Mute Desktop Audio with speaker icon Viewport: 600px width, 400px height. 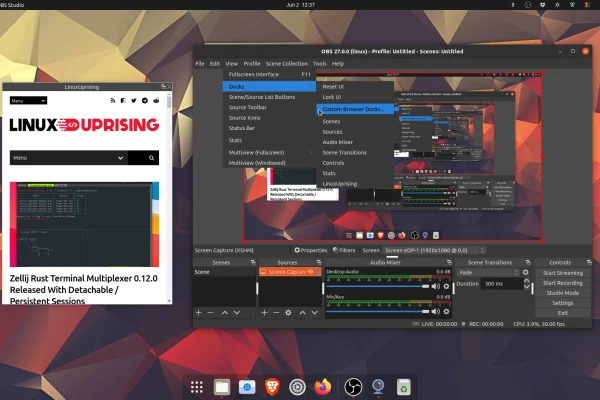[x=435, y=286]
